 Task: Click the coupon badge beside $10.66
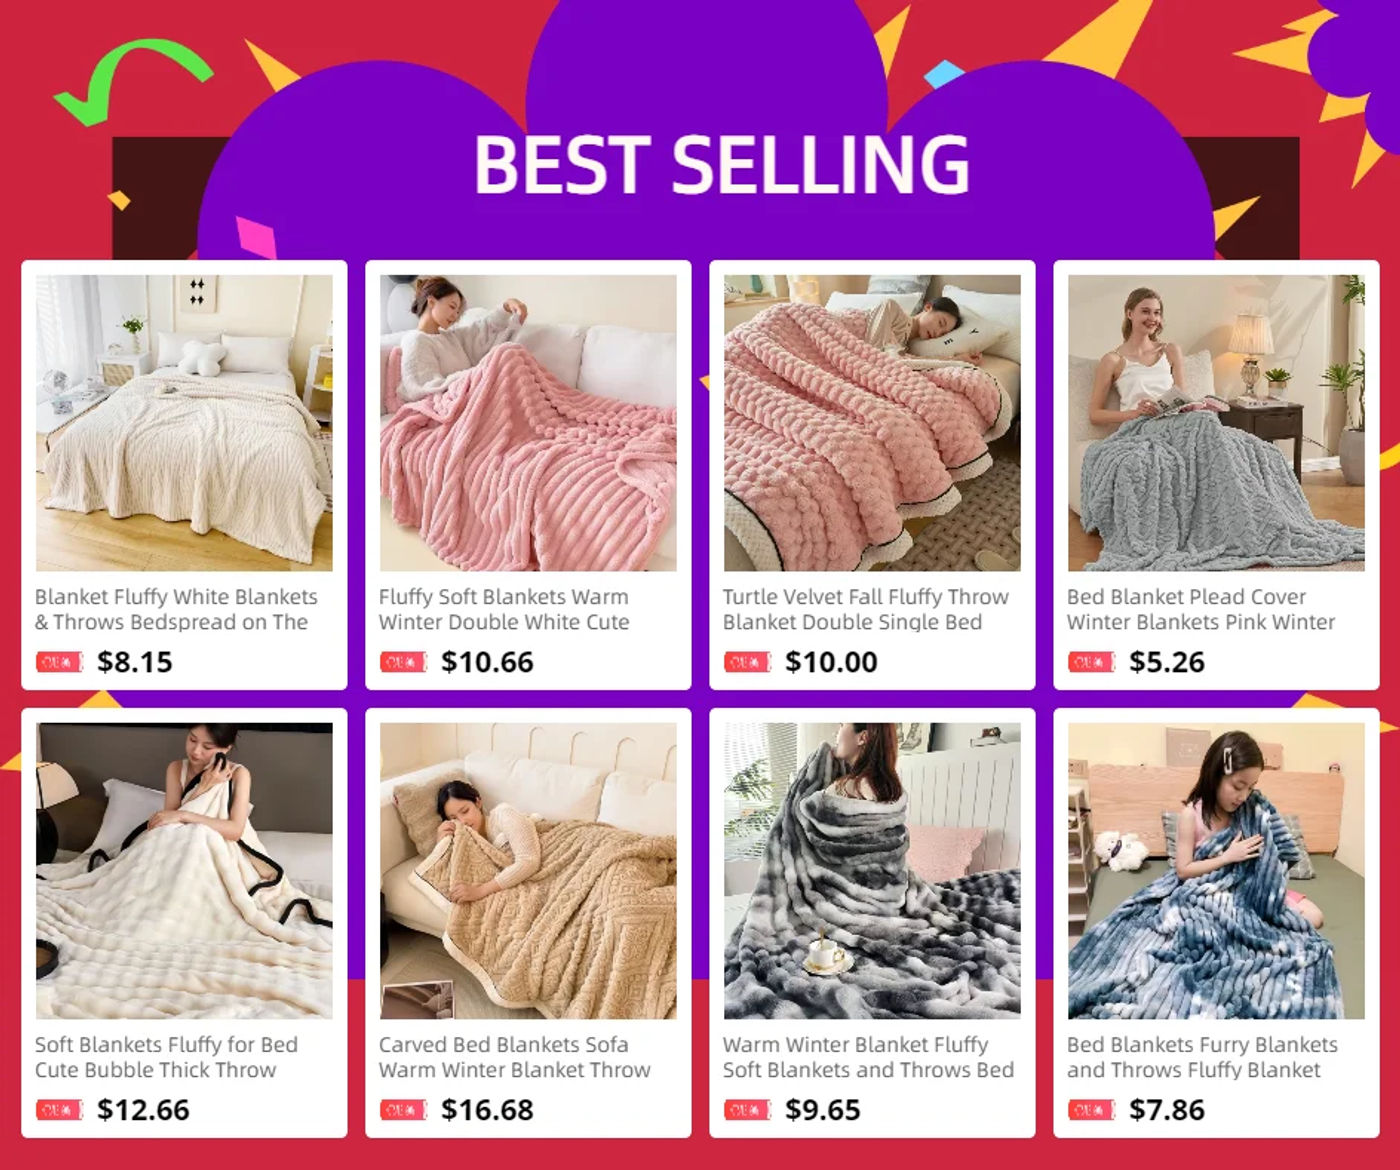tap(404, 662)
